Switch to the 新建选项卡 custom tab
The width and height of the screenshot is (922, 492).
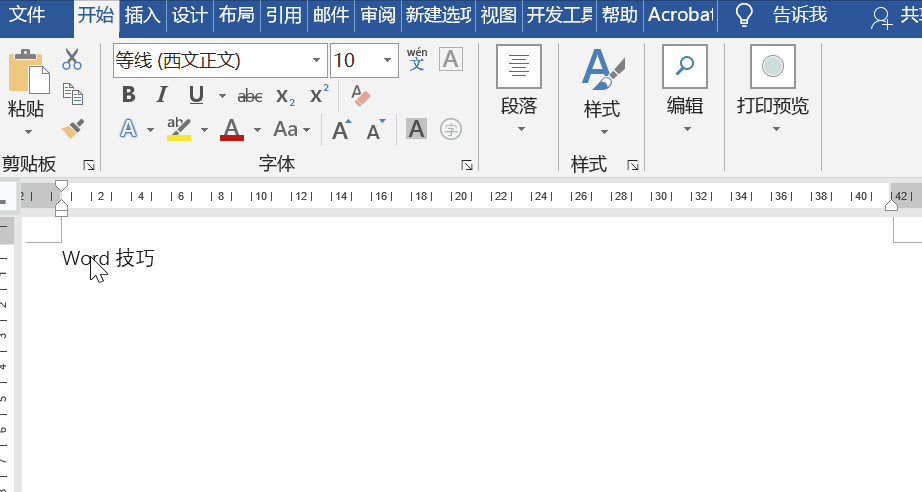tap(439, 15)
